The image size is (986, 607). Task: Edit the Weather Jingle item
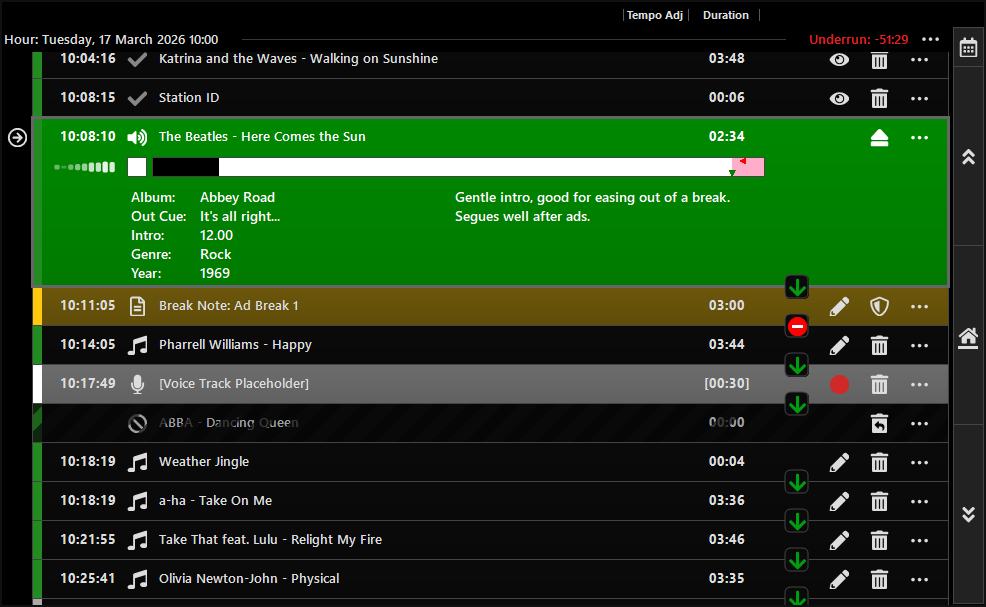pos(839,462)
